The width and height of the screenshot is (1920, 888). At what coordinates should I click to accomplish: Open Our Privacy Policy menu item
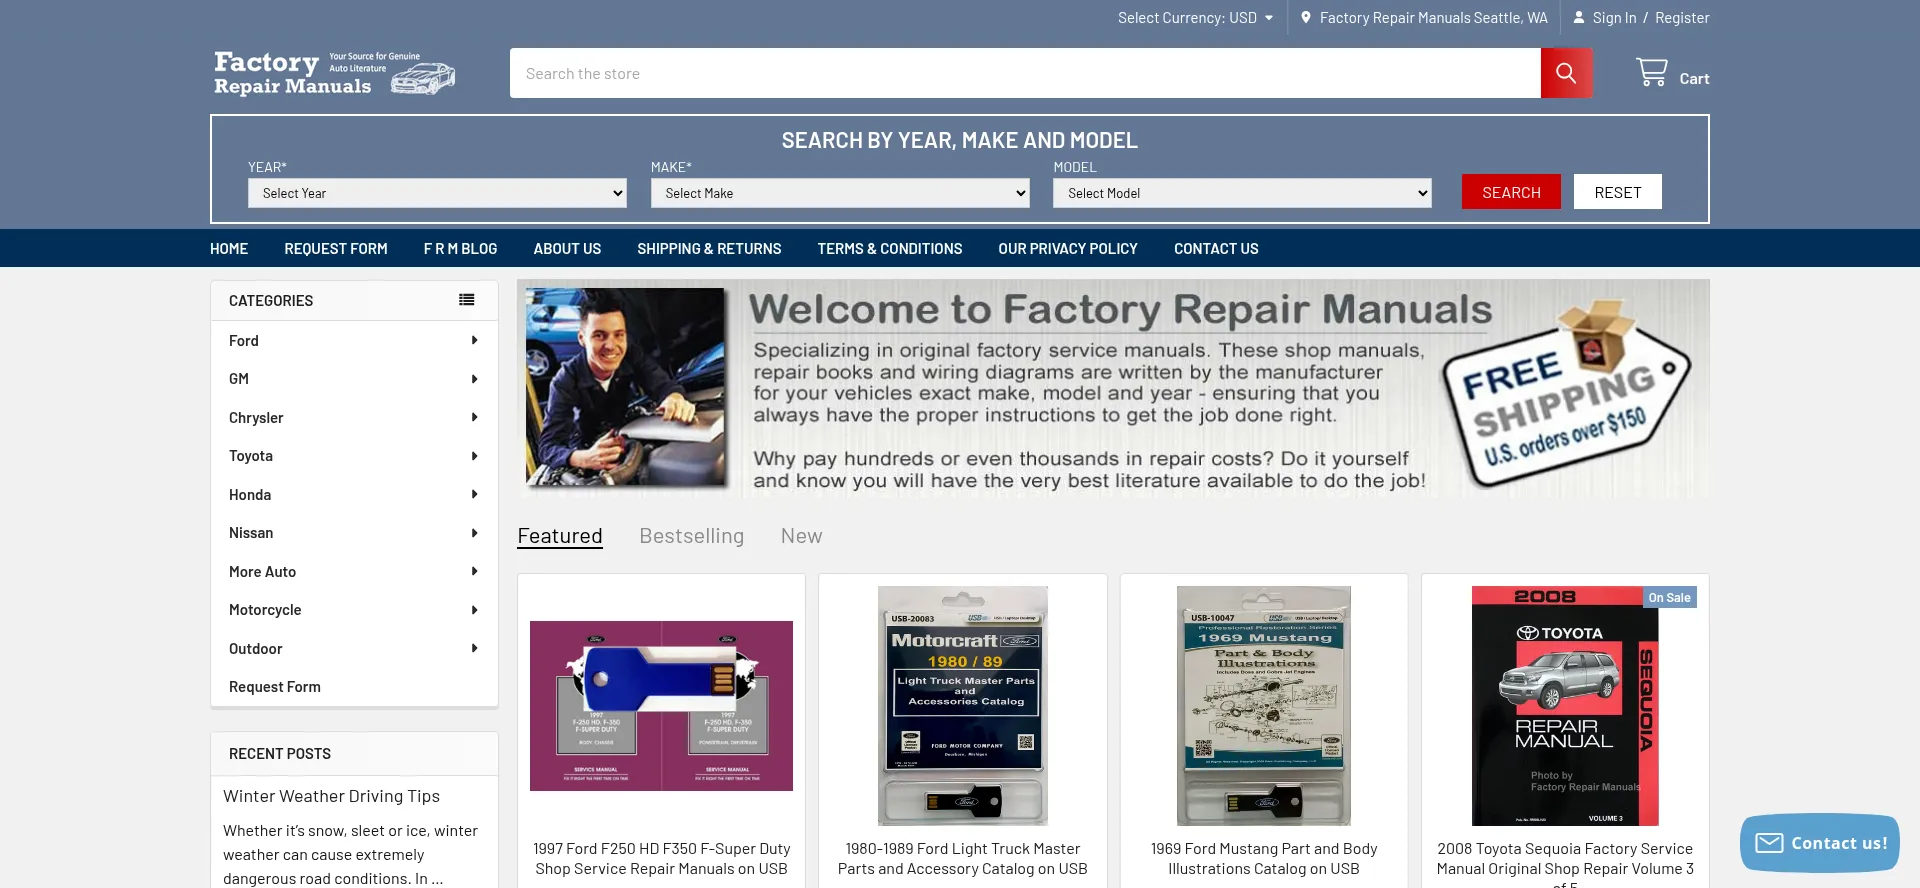click(x=1068, y=248)
